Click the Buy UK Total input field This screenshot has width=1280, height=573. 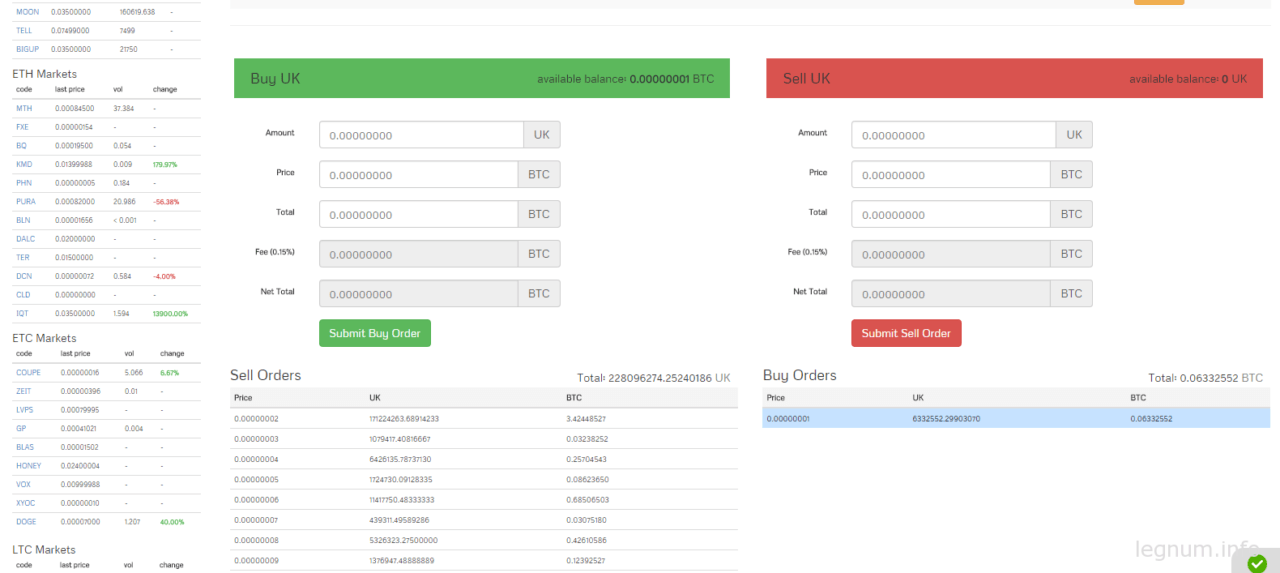419,214
